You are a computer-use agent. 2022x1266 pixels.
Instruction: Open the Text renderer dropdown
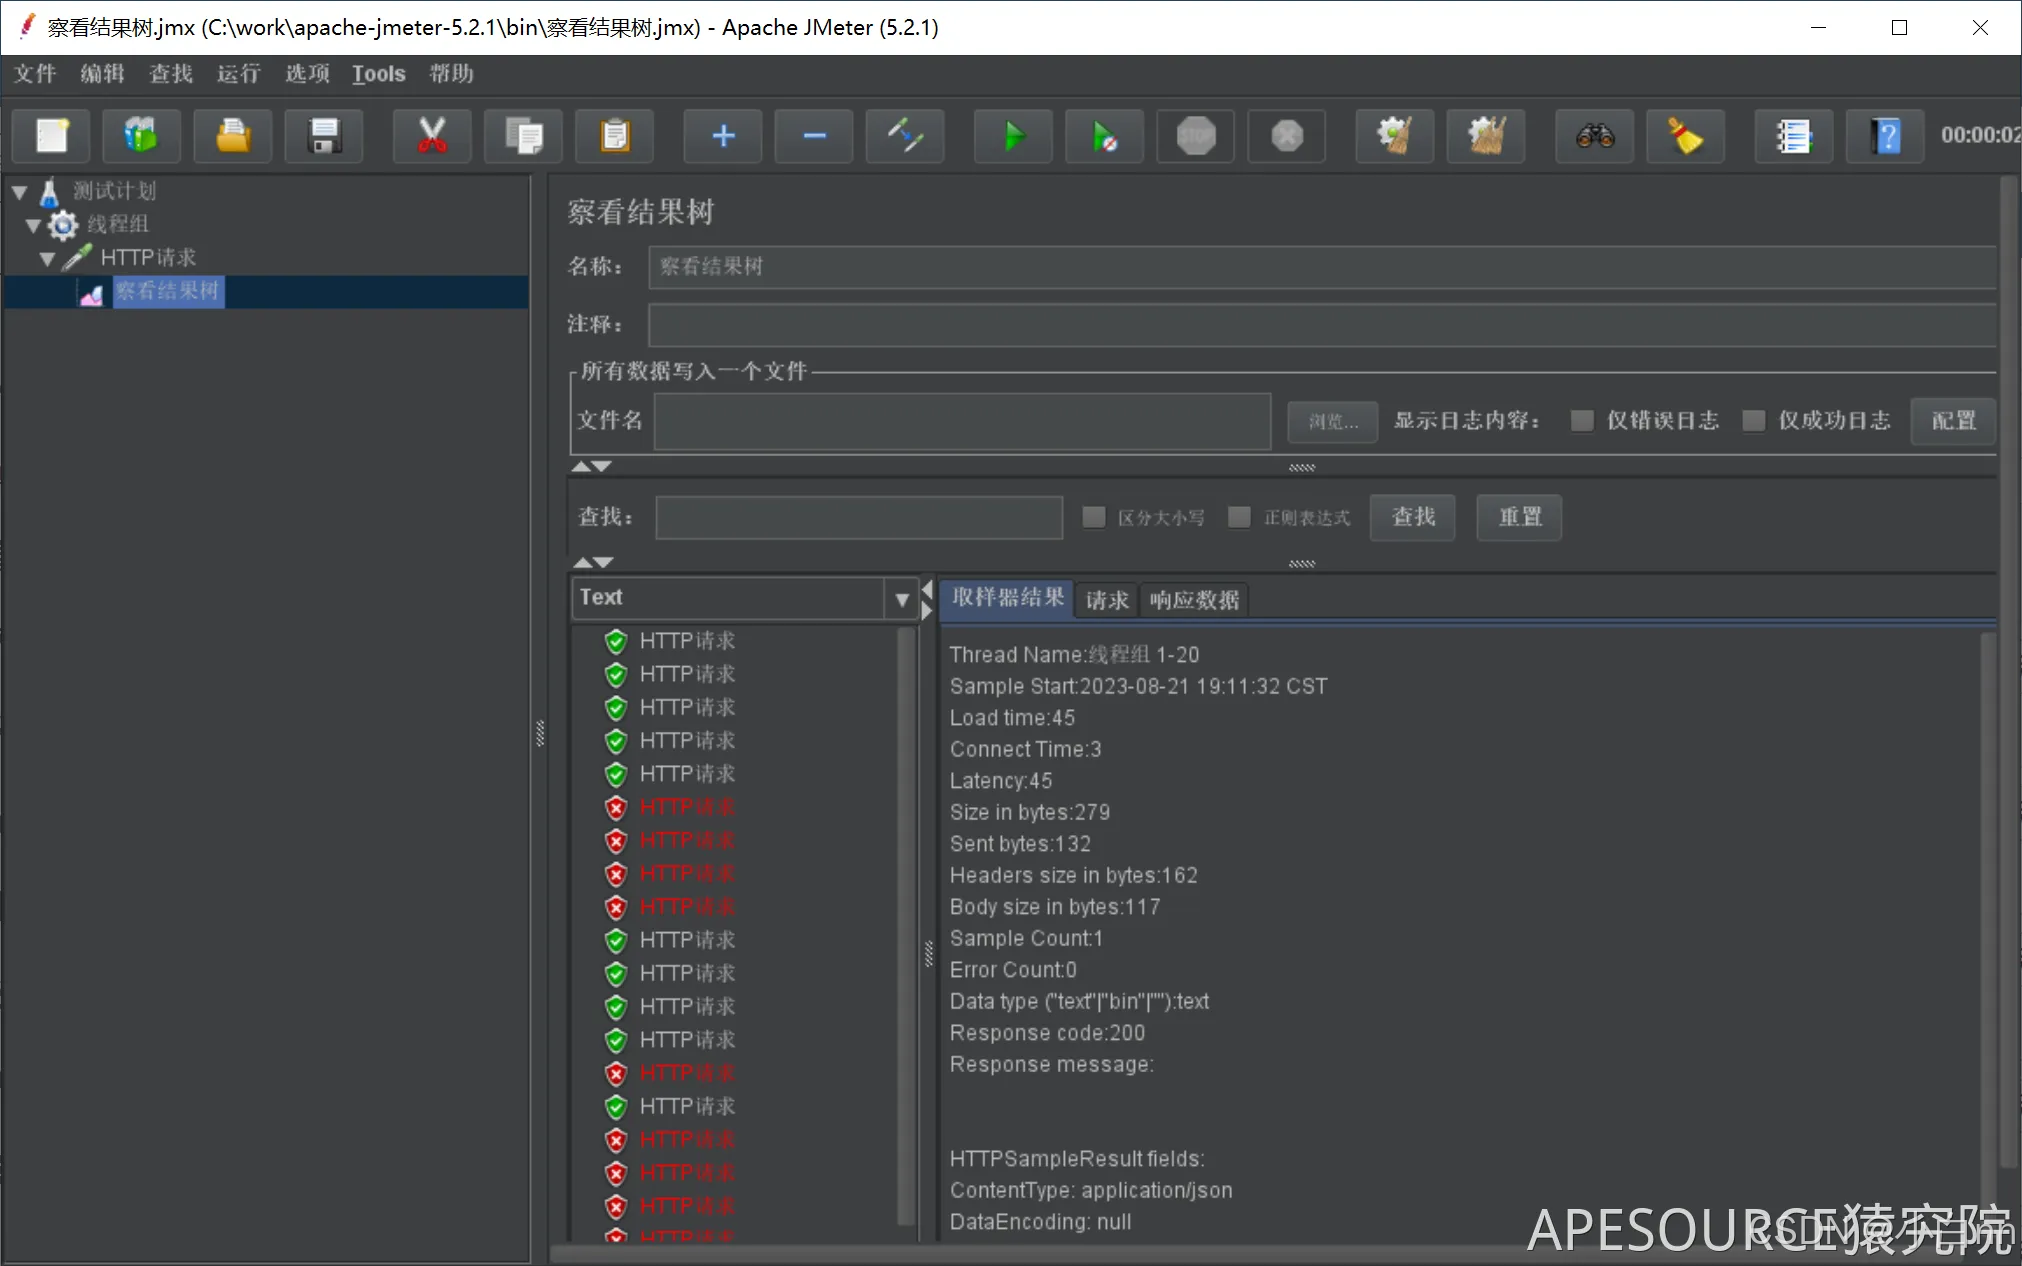pyautogui.click(x=901, y=599)
